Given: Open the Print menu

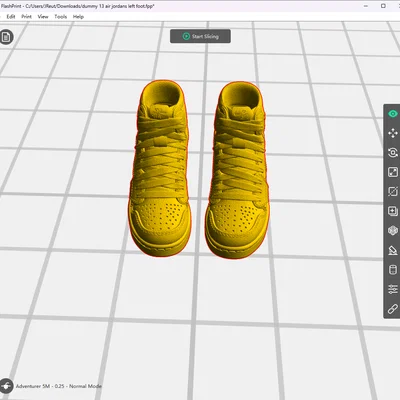Looking at the screenshot, I should (x=26, y=17).
